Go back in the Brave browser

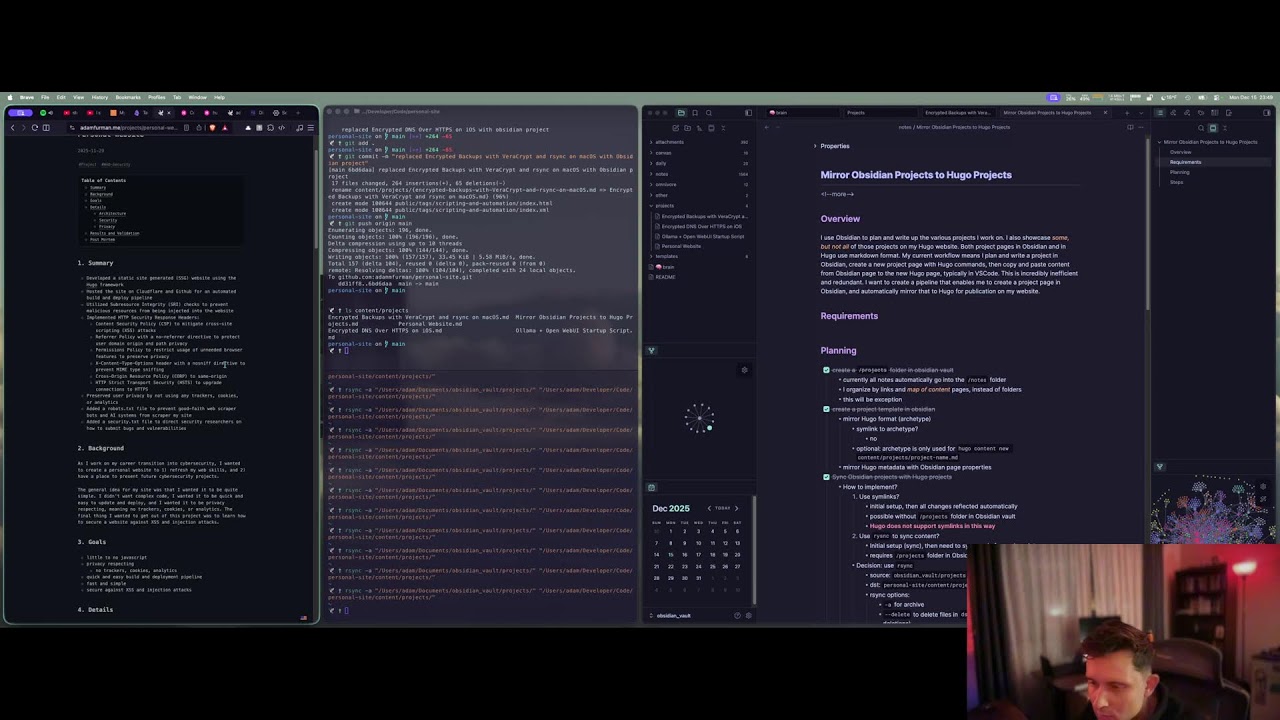[x=12, y=128]
